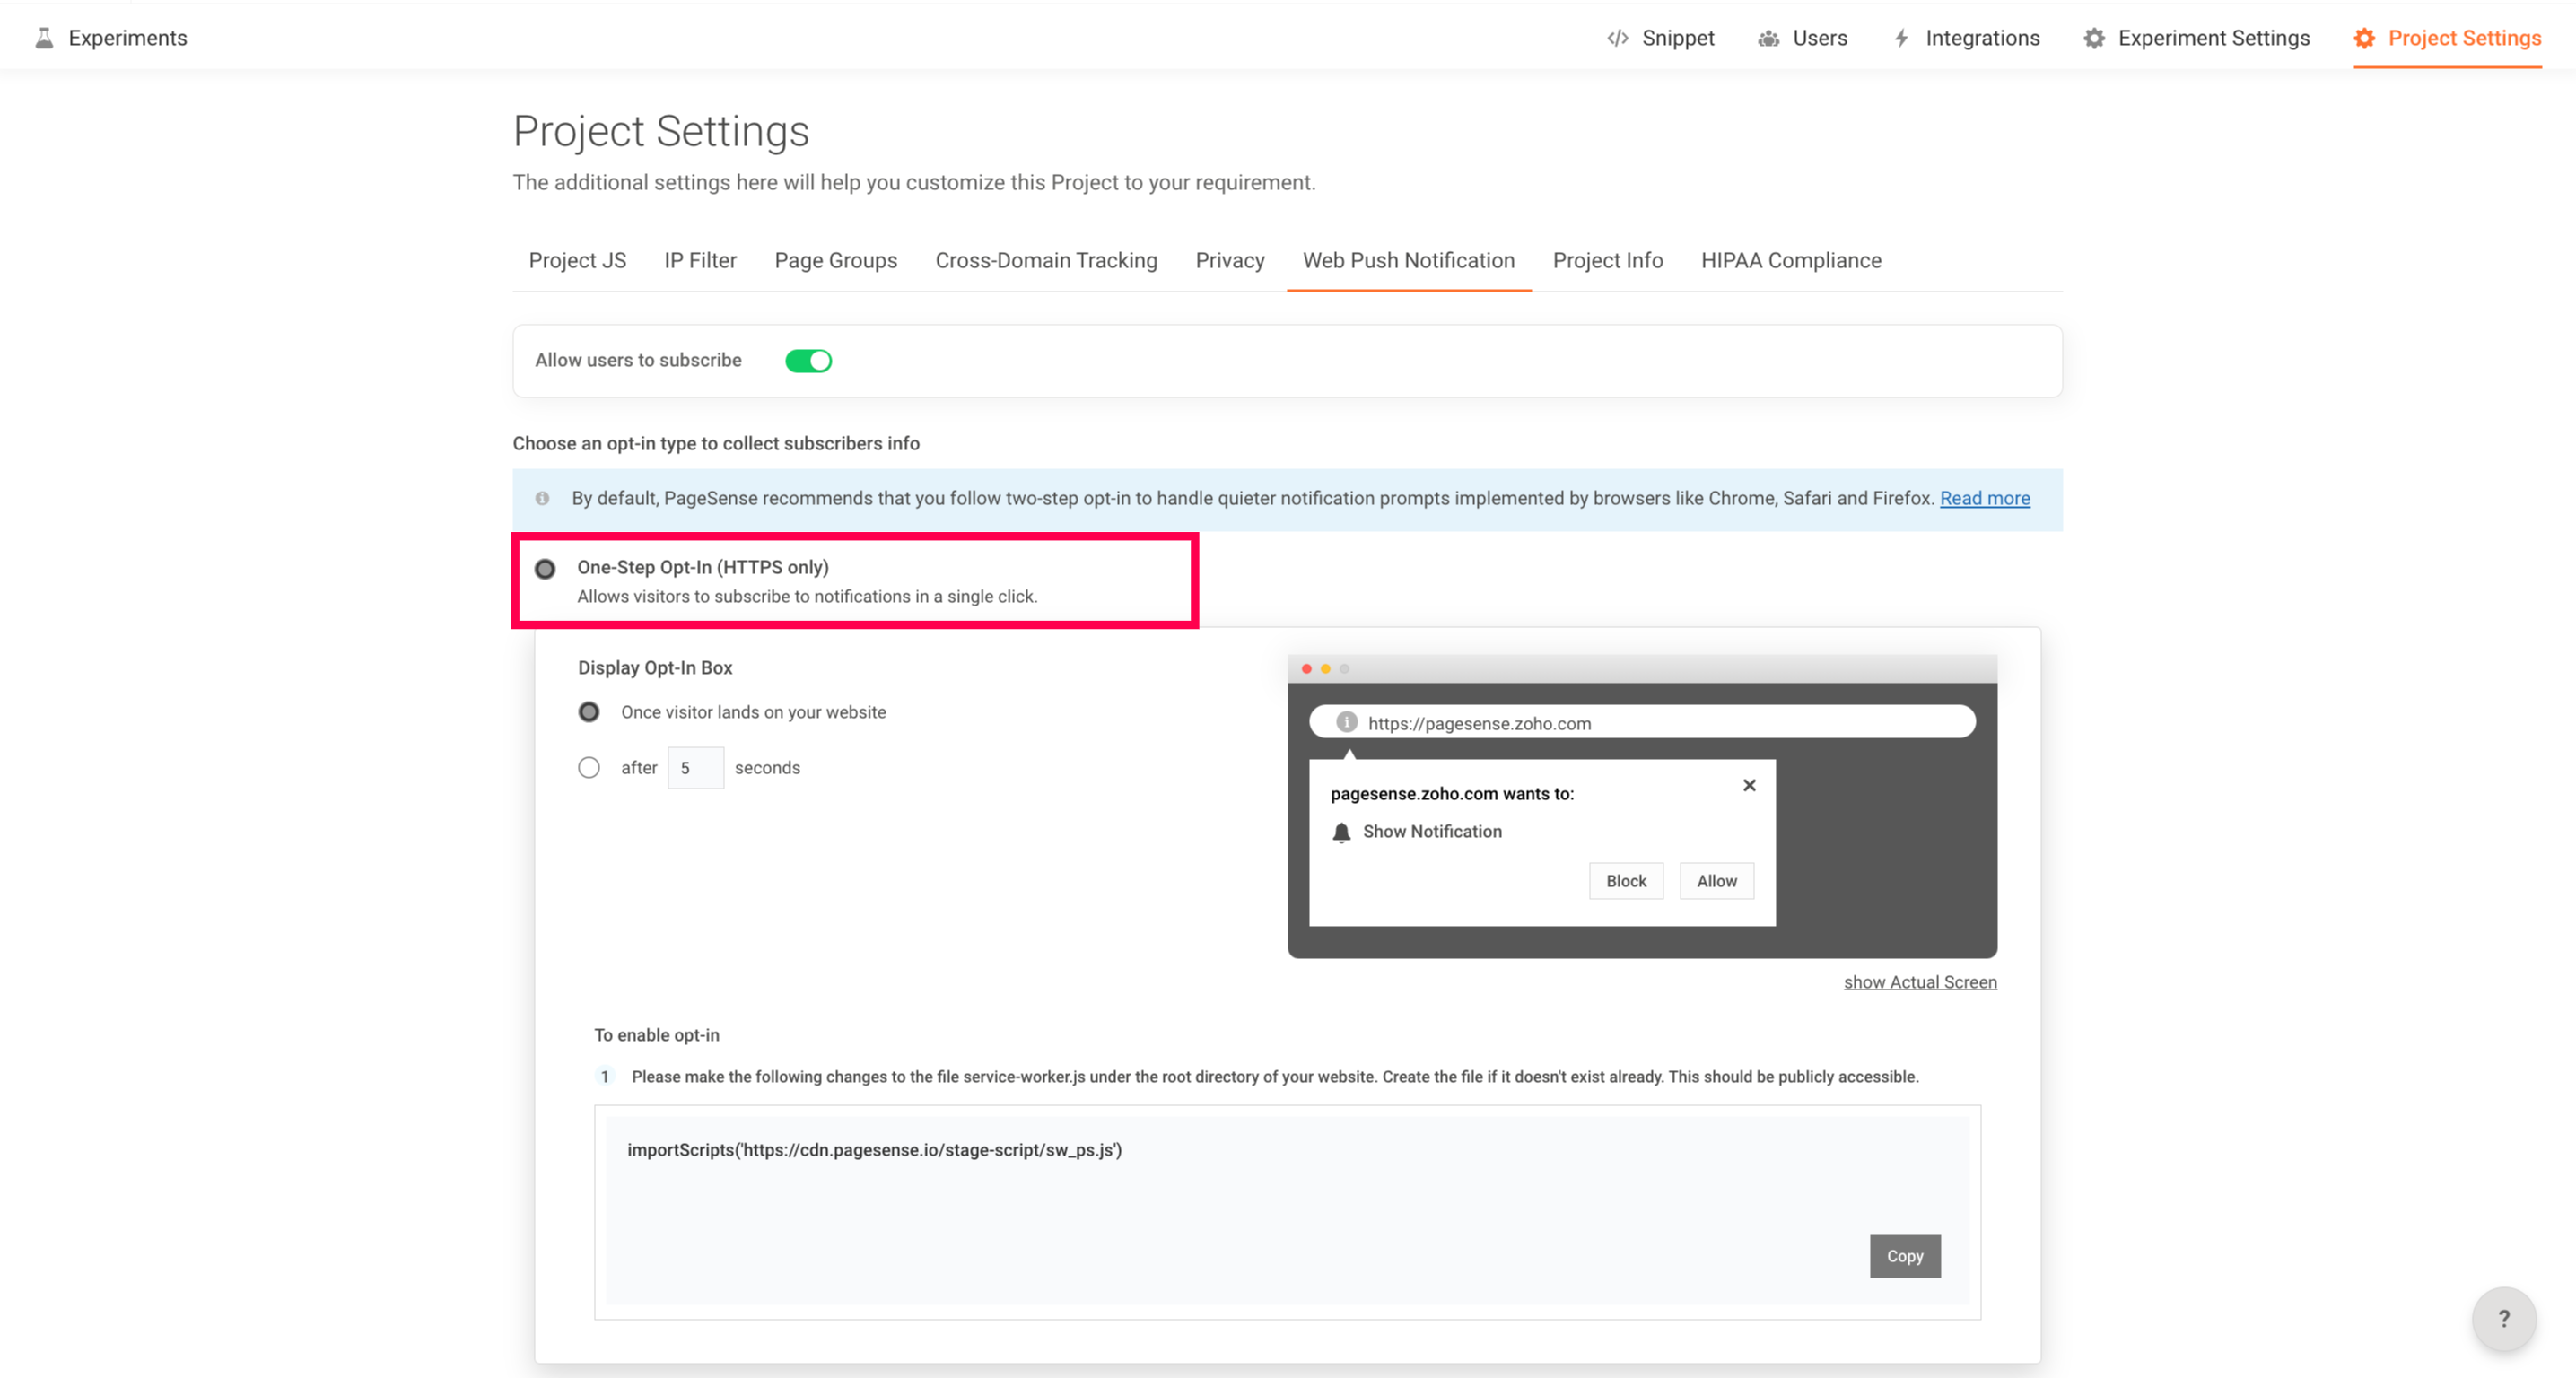
Task: Click the Experiment Settings gear icon
Action: 2094,38
